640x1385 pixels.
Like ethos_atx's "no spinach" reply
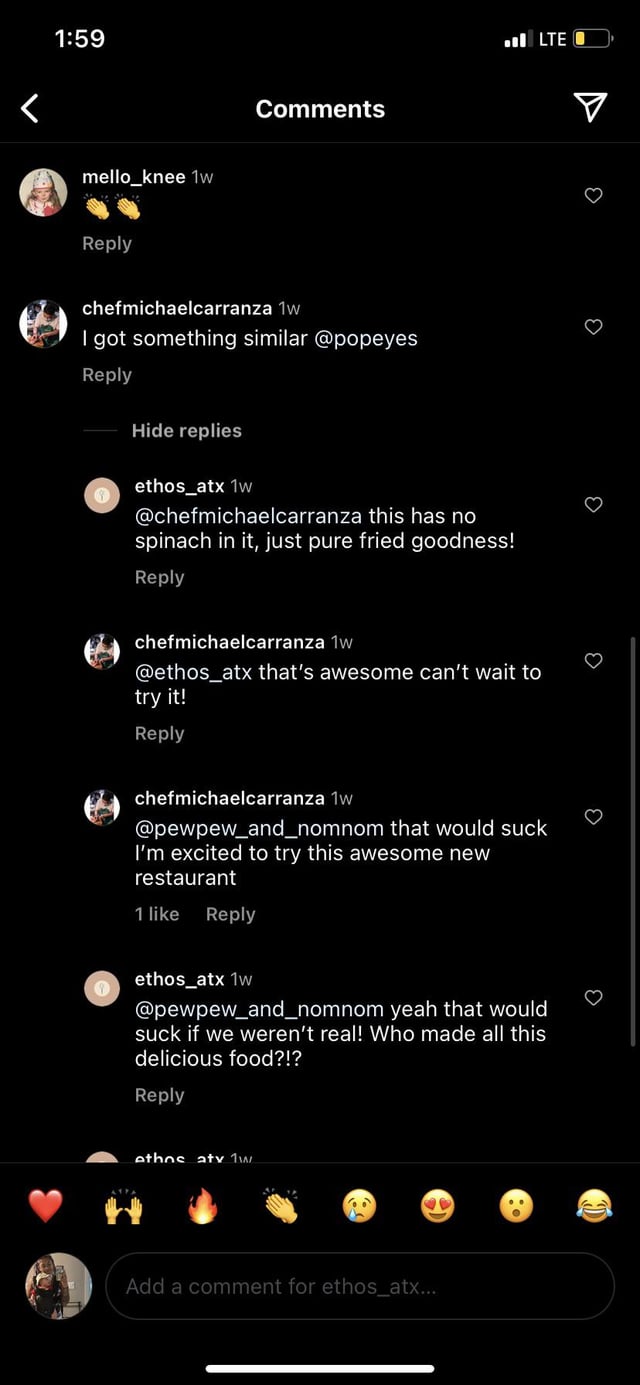point(593,505)
